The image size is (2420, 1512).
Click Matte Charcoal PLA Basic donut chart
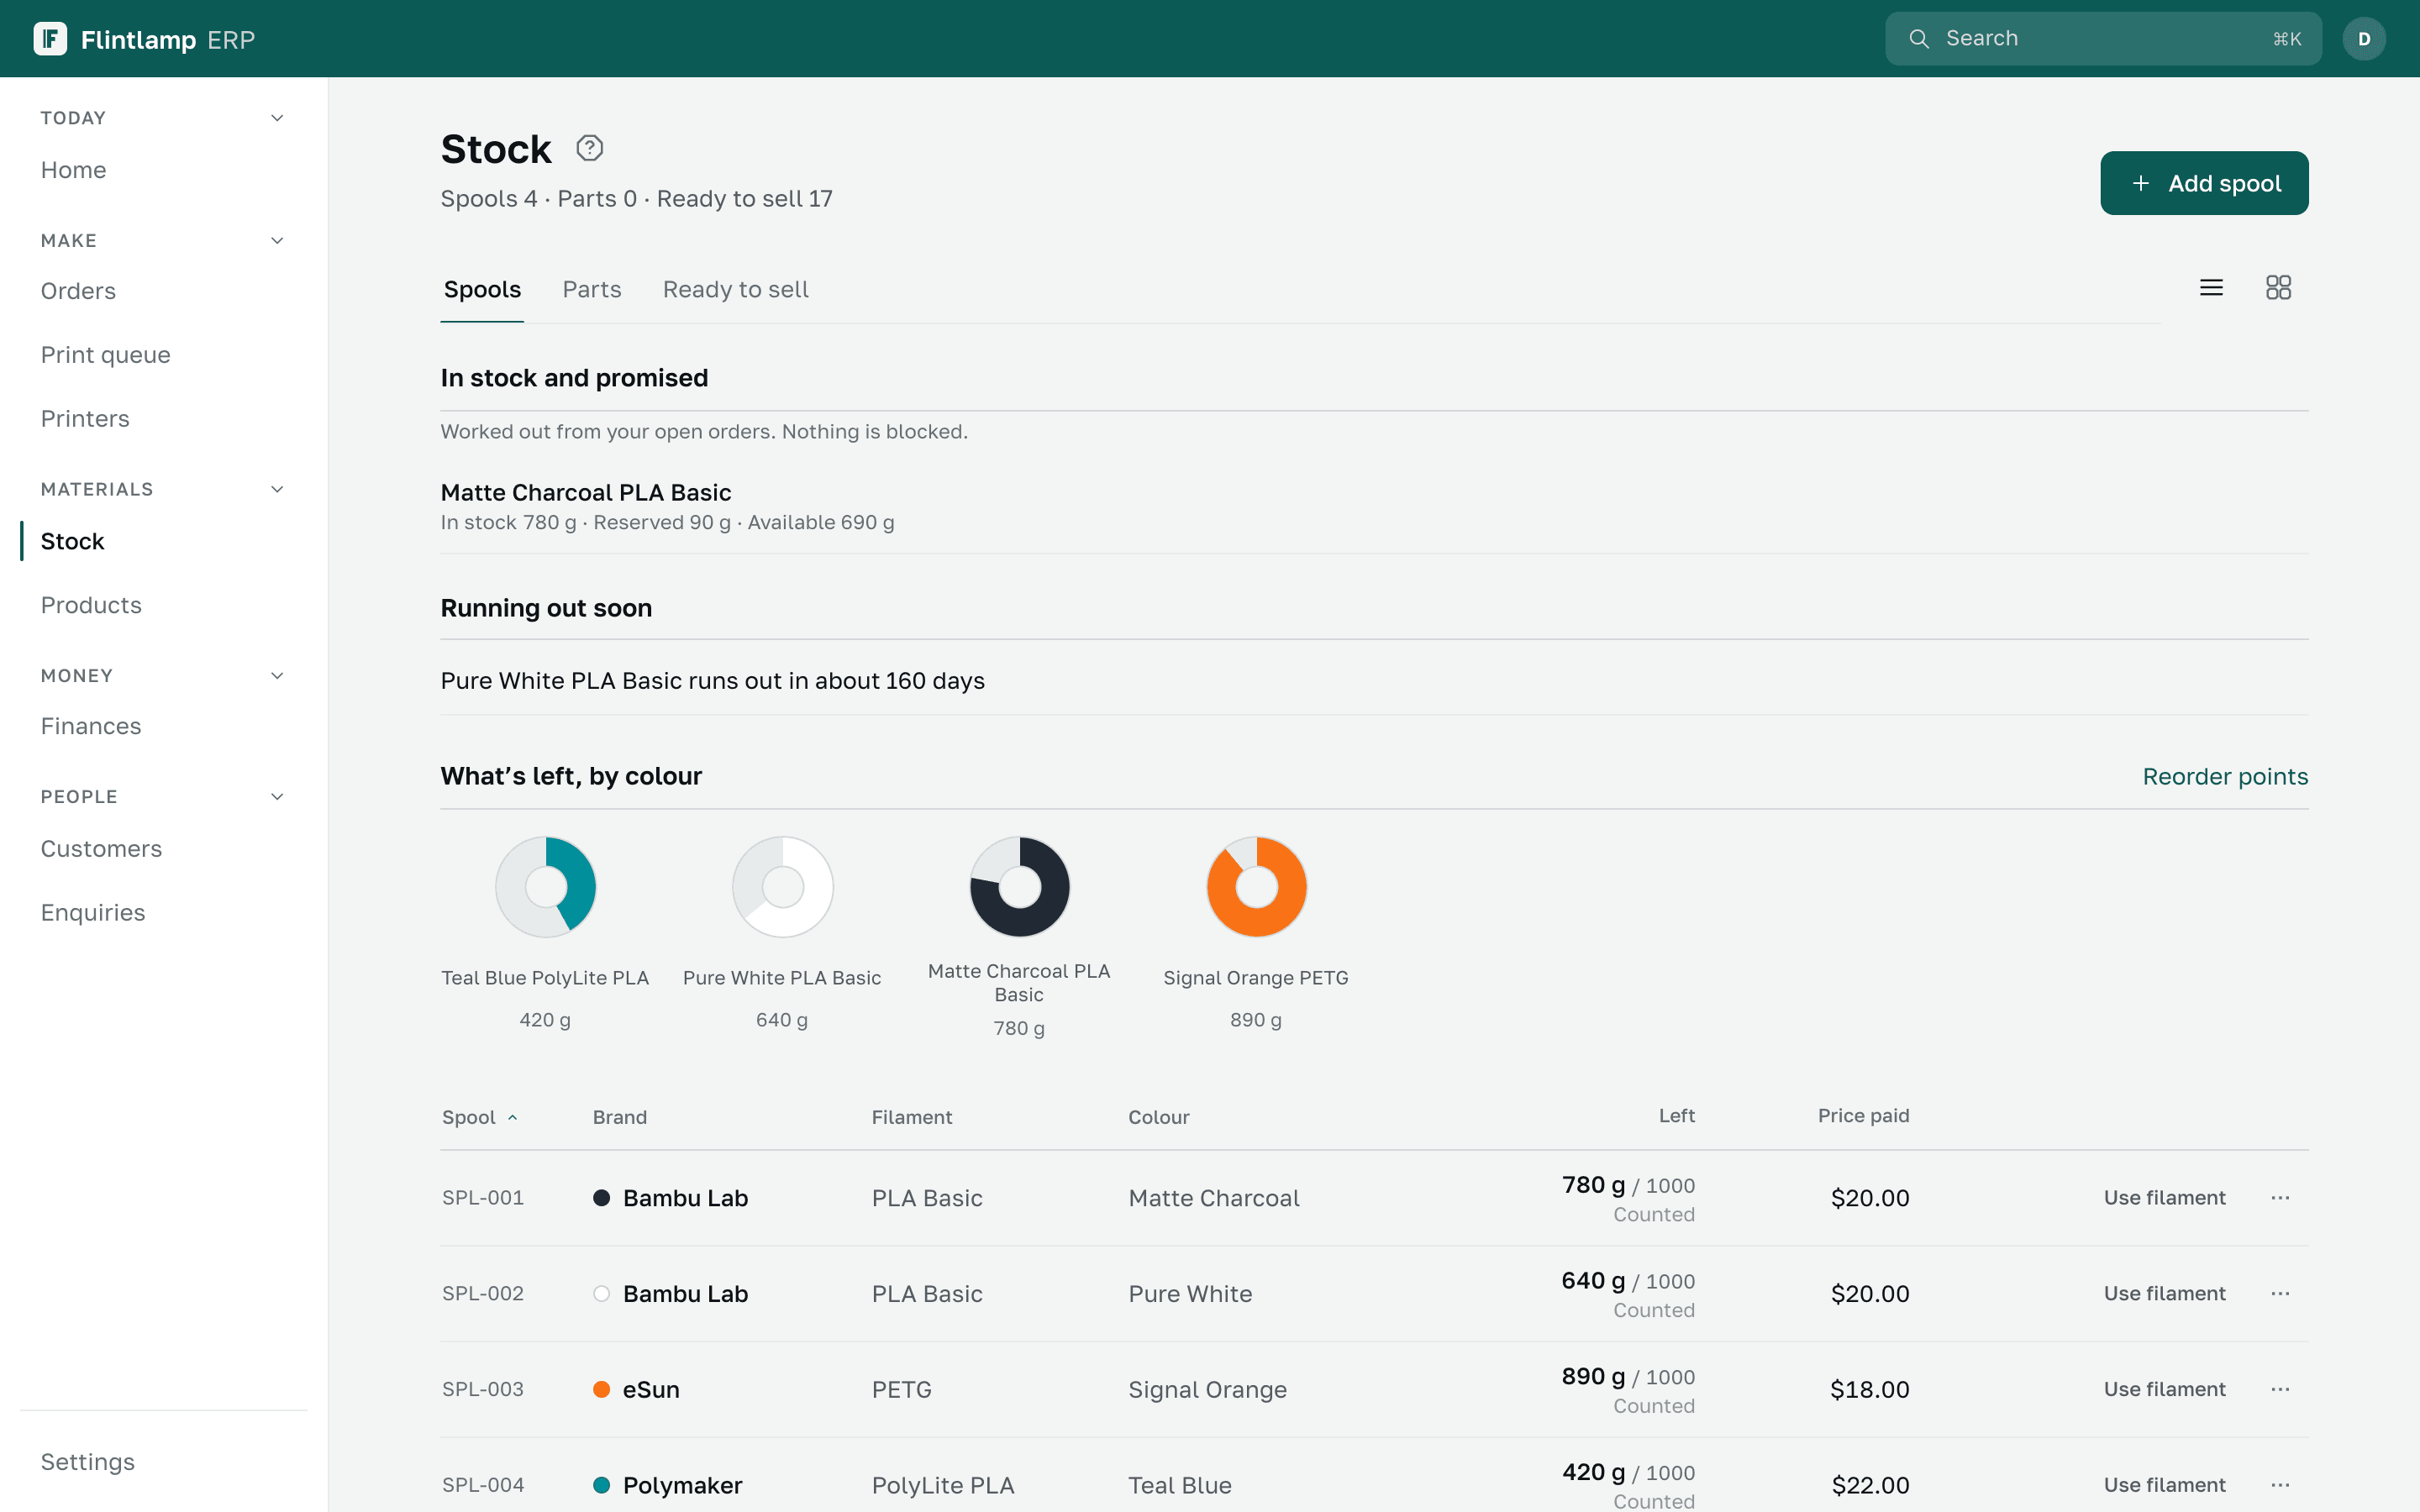point(1020,887)
